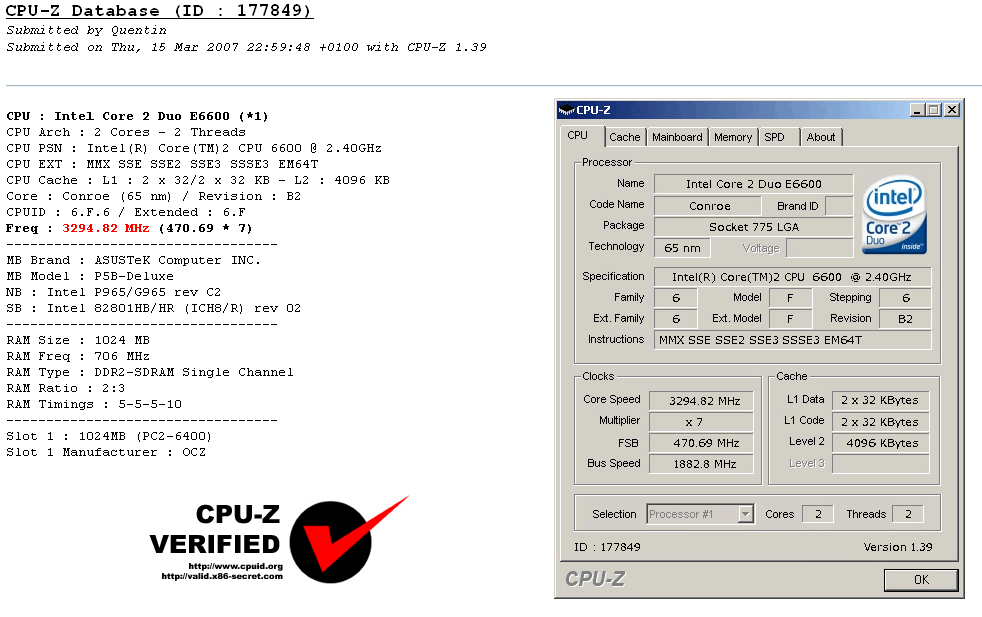982x617 pixels.
Task: Open the About tab
Action: pyautogui.click(x=821, y=137)
